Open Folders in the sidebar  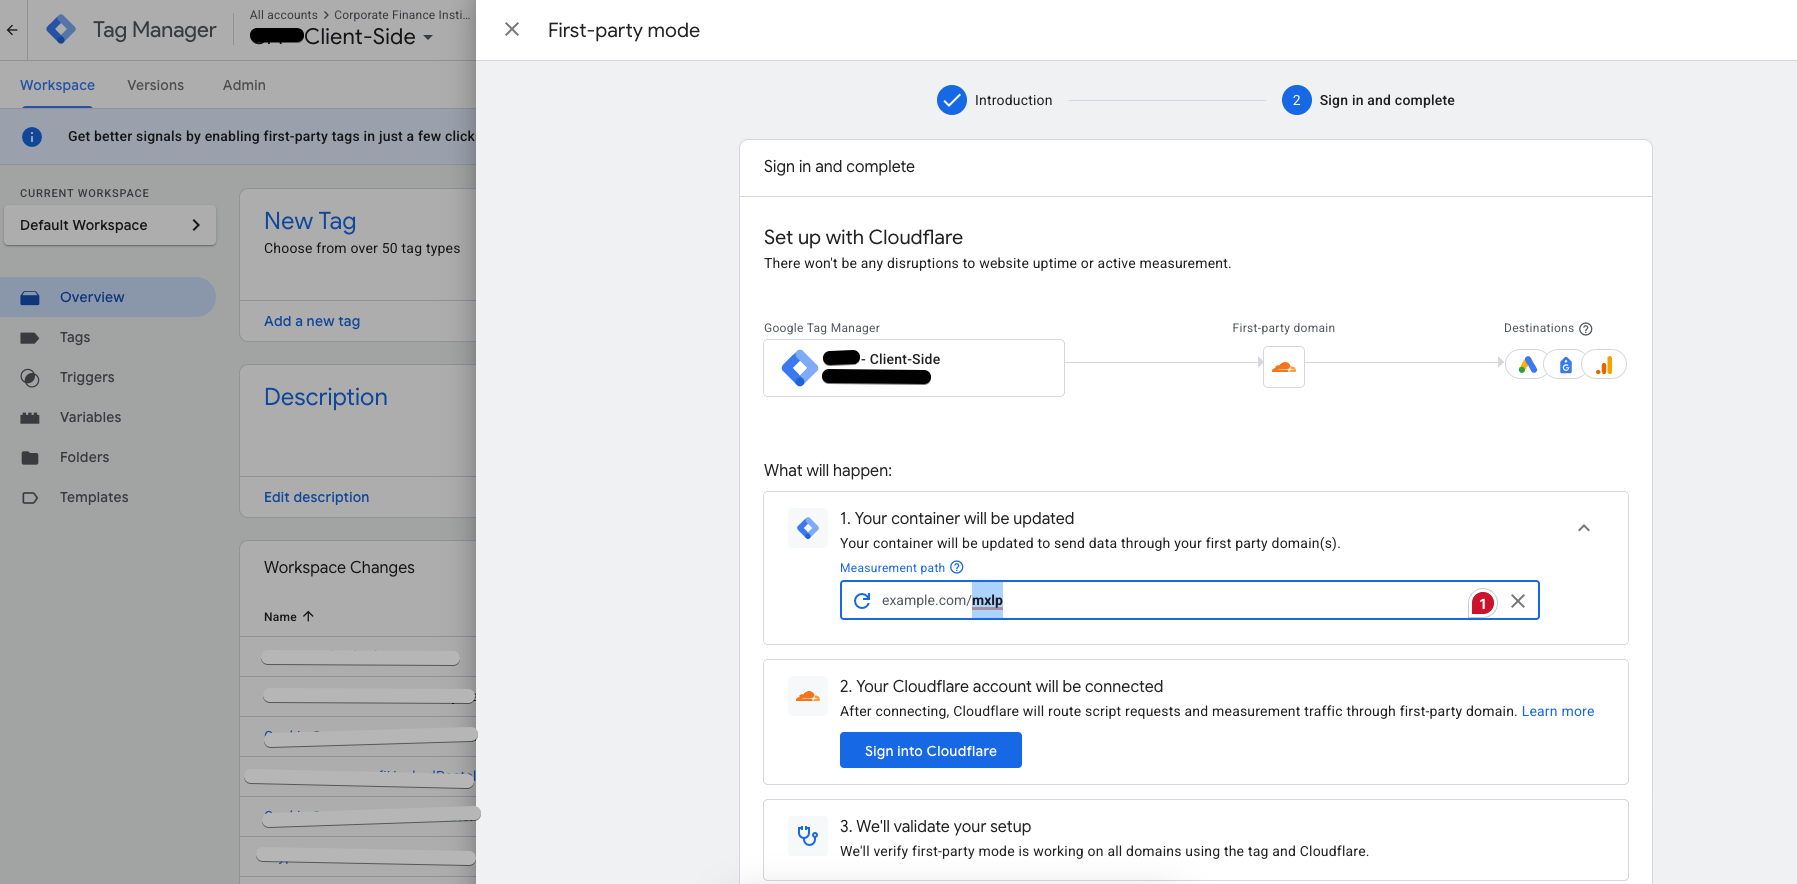tap(84, 457)
